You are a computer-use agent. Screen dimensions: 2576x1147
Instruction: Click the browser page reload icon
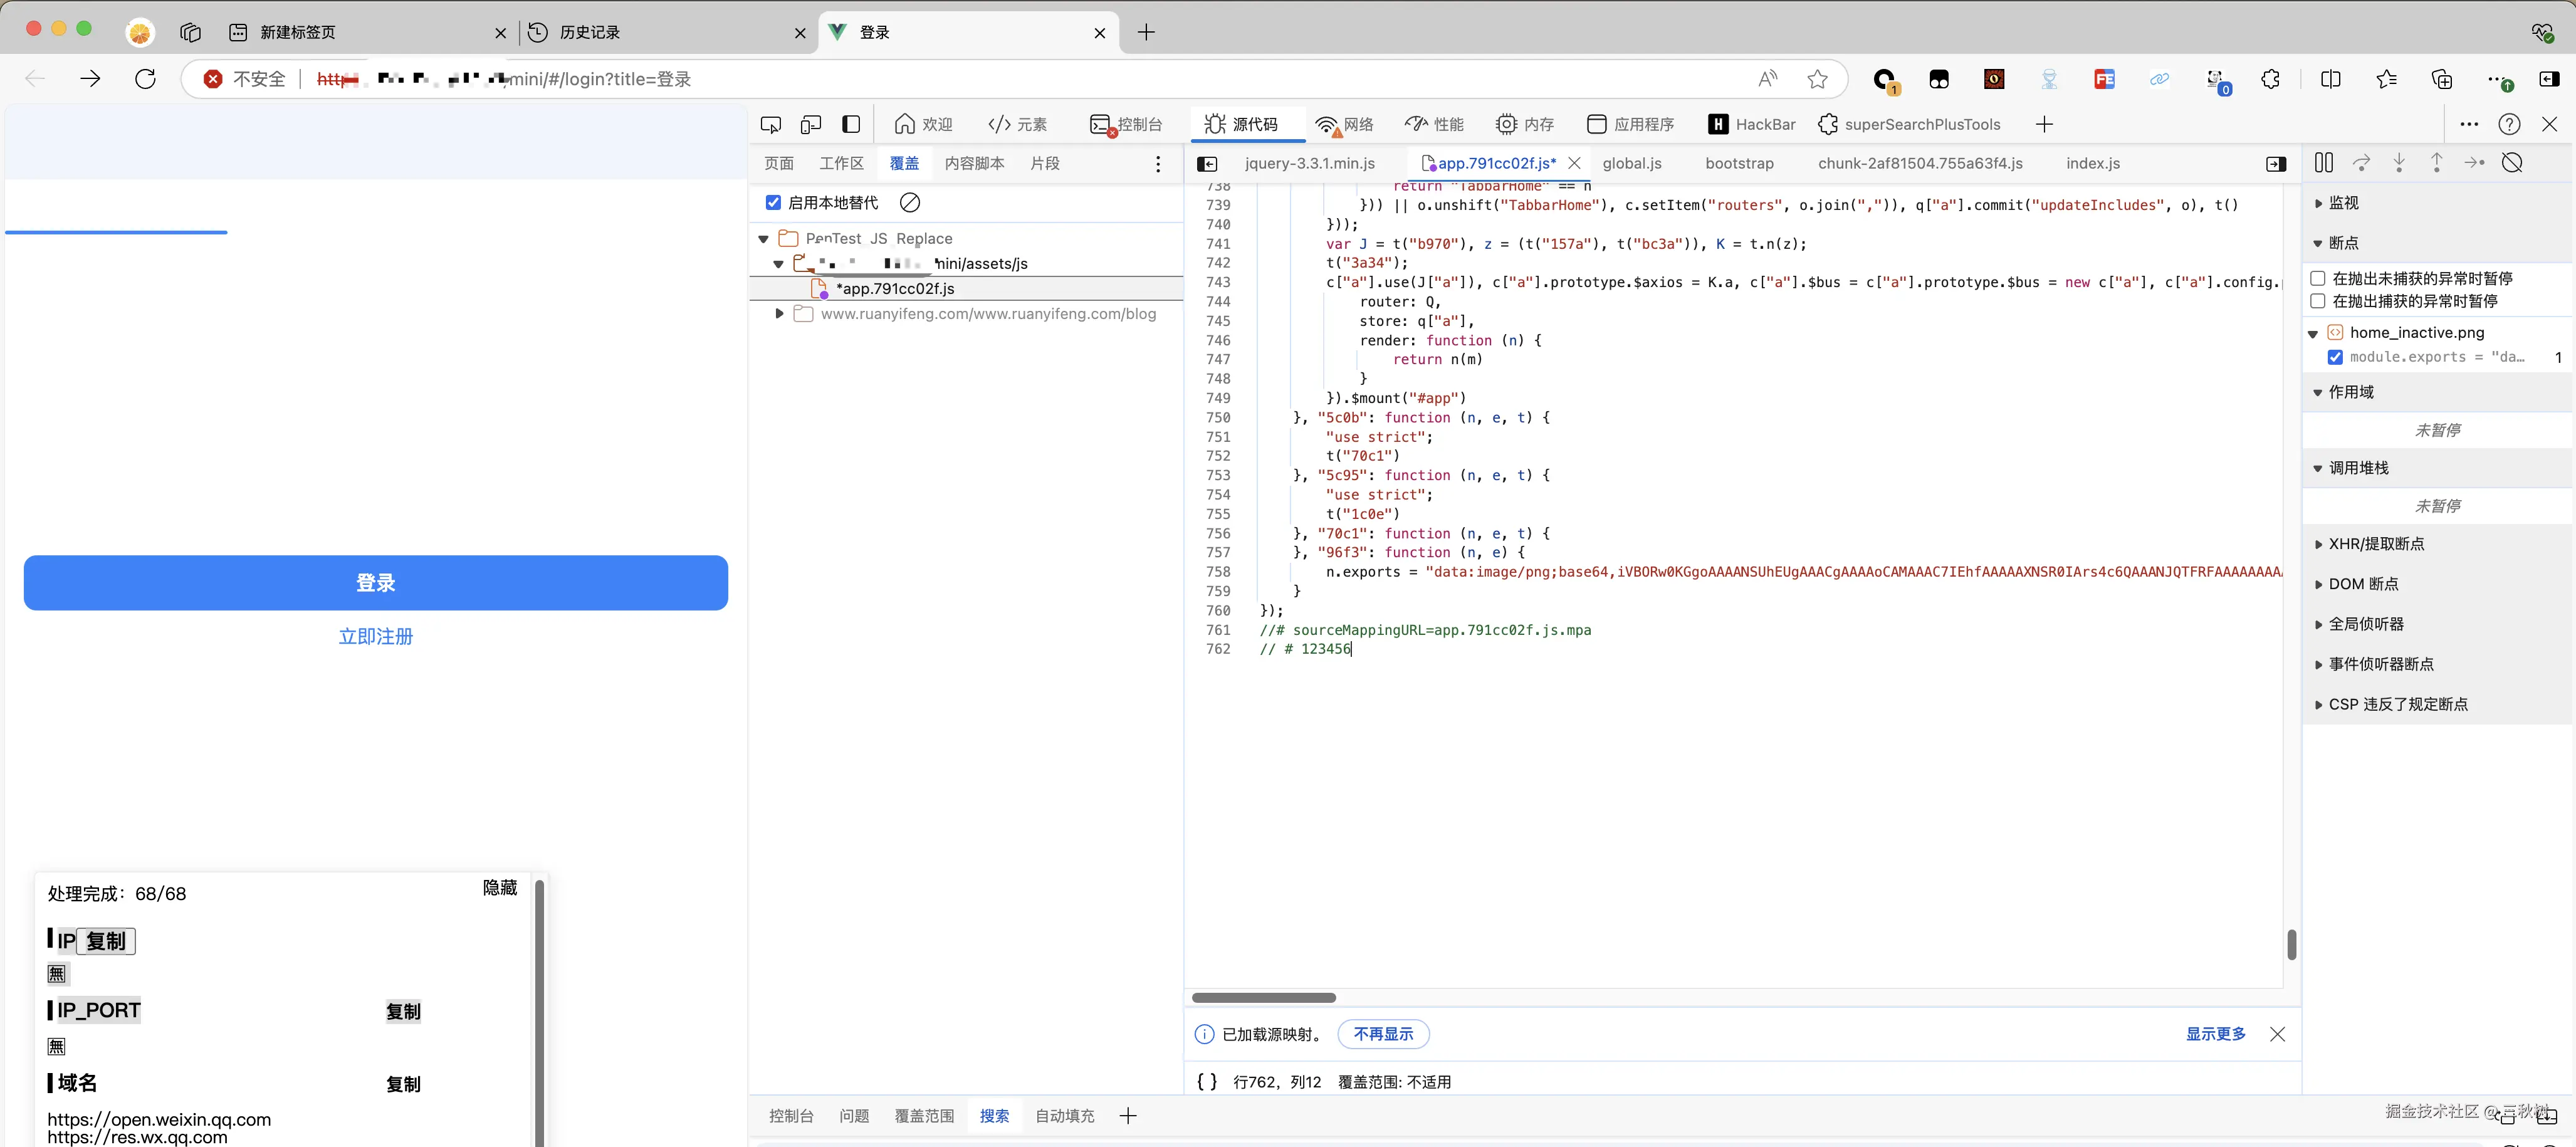point(146,79)
